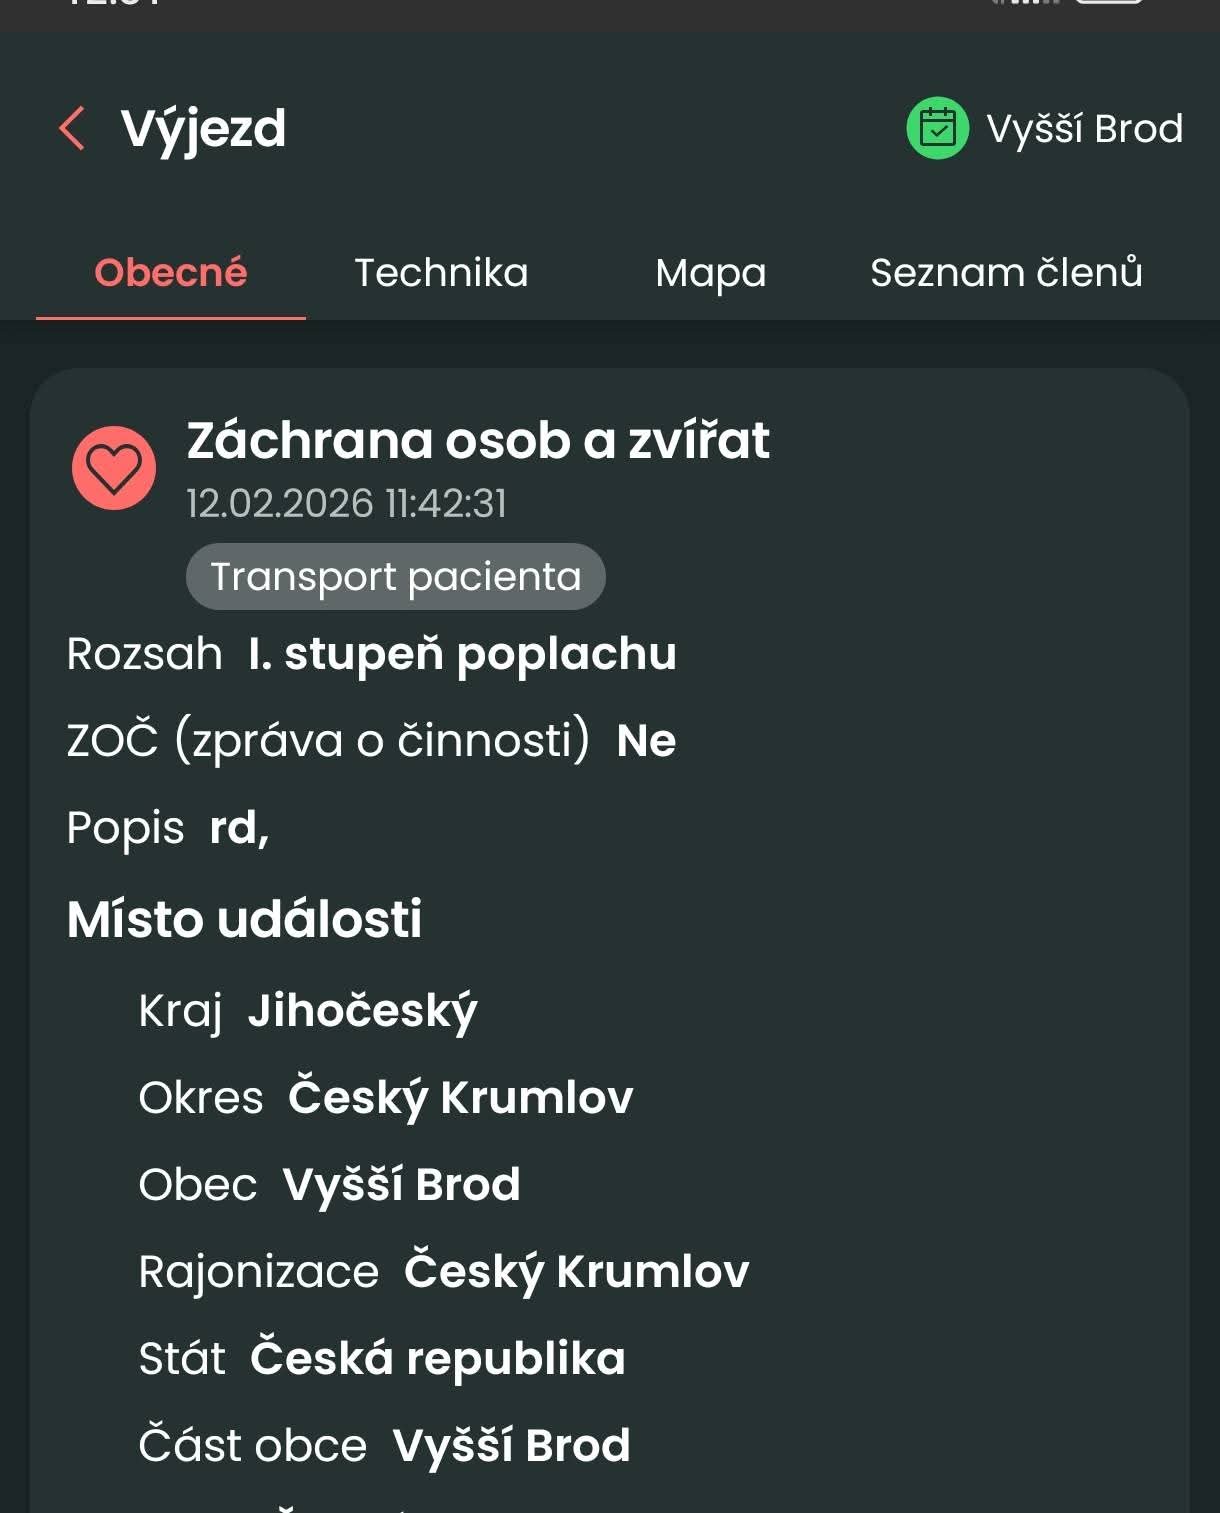Tap the Vyšší Brod unit label
Image resolution: width=1220 pixels, height=1513 pixels.
1084,129
